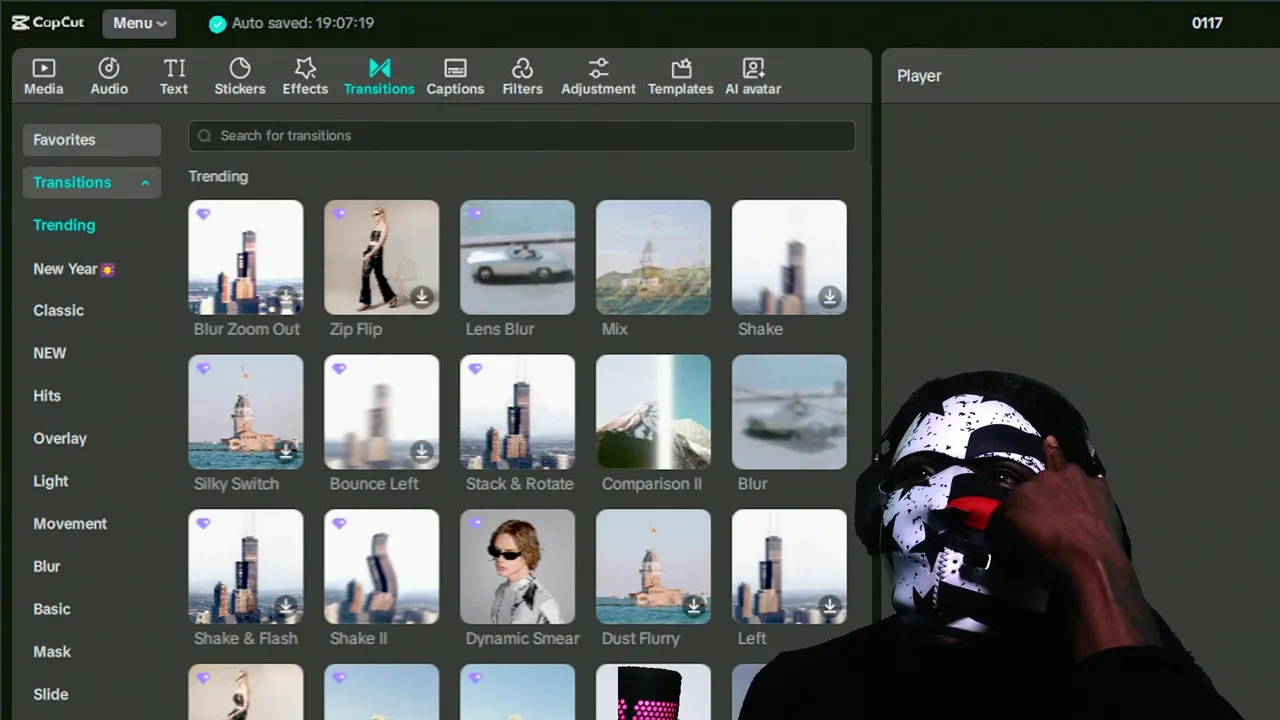Viewport: 1280px width, 720px height.
Task: Click the Pro gem on Silky Switch
Action: [203, 369]
